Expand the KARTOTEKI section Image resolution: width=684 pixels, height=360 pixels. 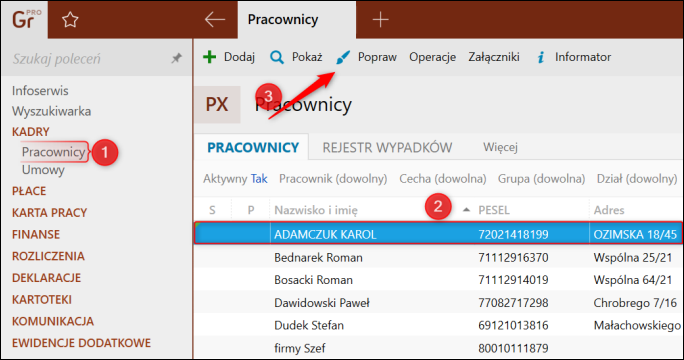click(41, 300)
